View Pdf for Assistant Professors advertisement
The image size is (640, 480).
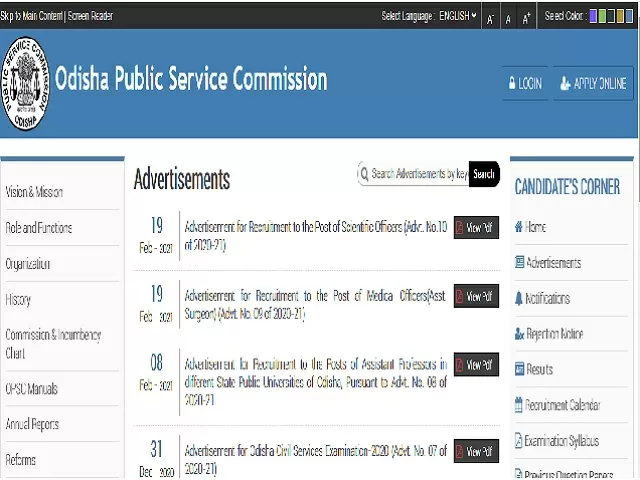point(476,364)
